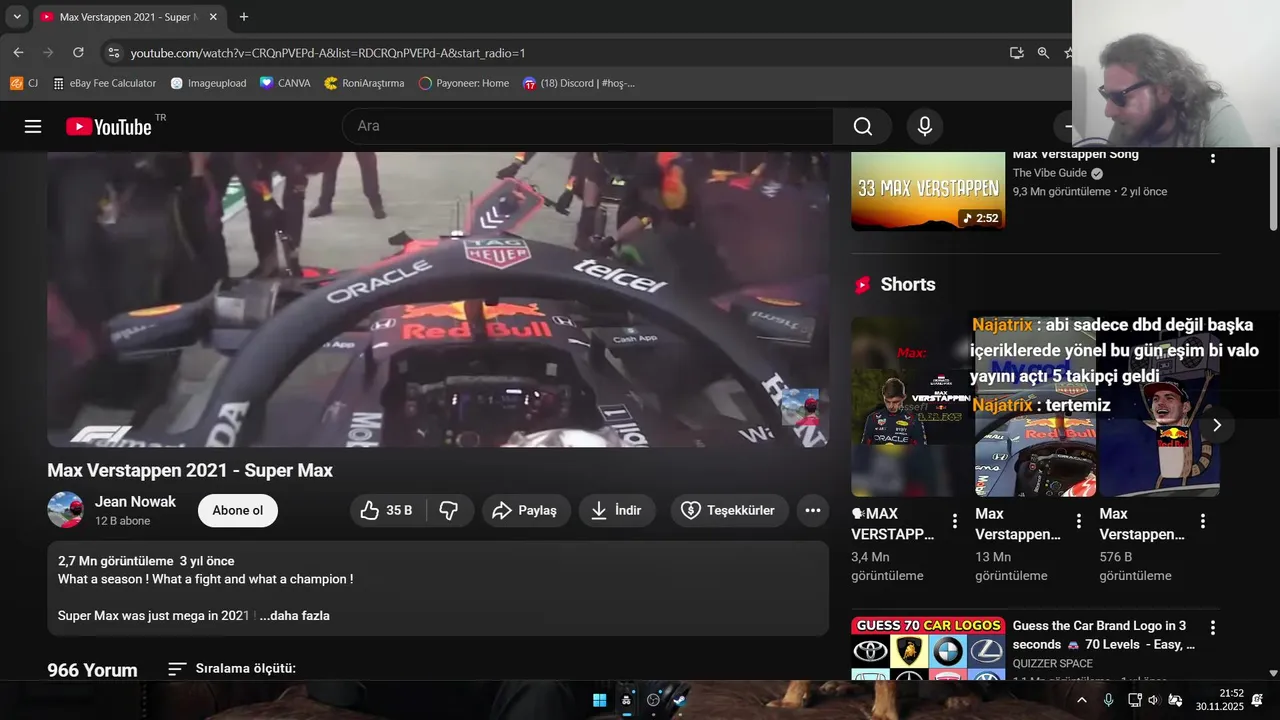
Task: Share the video using Paylaş button
Action: click(x=526, y=510)
